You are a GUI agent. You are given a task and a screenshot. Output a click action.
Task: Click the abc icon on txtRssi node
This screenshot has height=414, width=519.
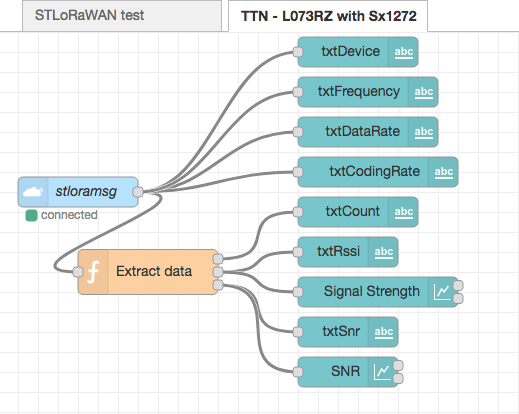(x=384, y=252)
